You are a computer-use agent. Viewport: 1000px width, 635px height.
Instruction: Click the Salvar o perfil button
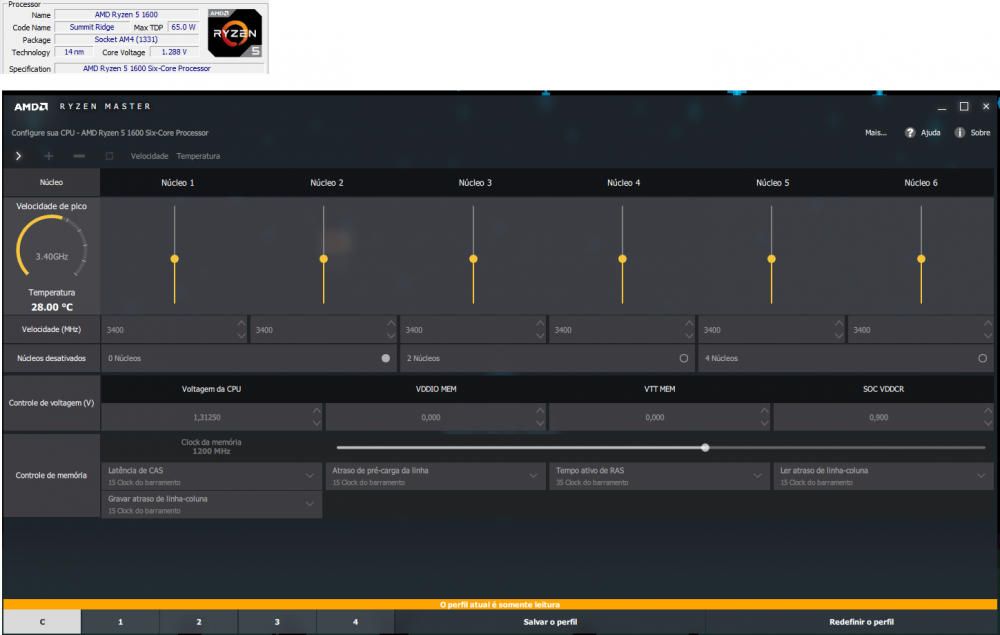click(550, 622)
